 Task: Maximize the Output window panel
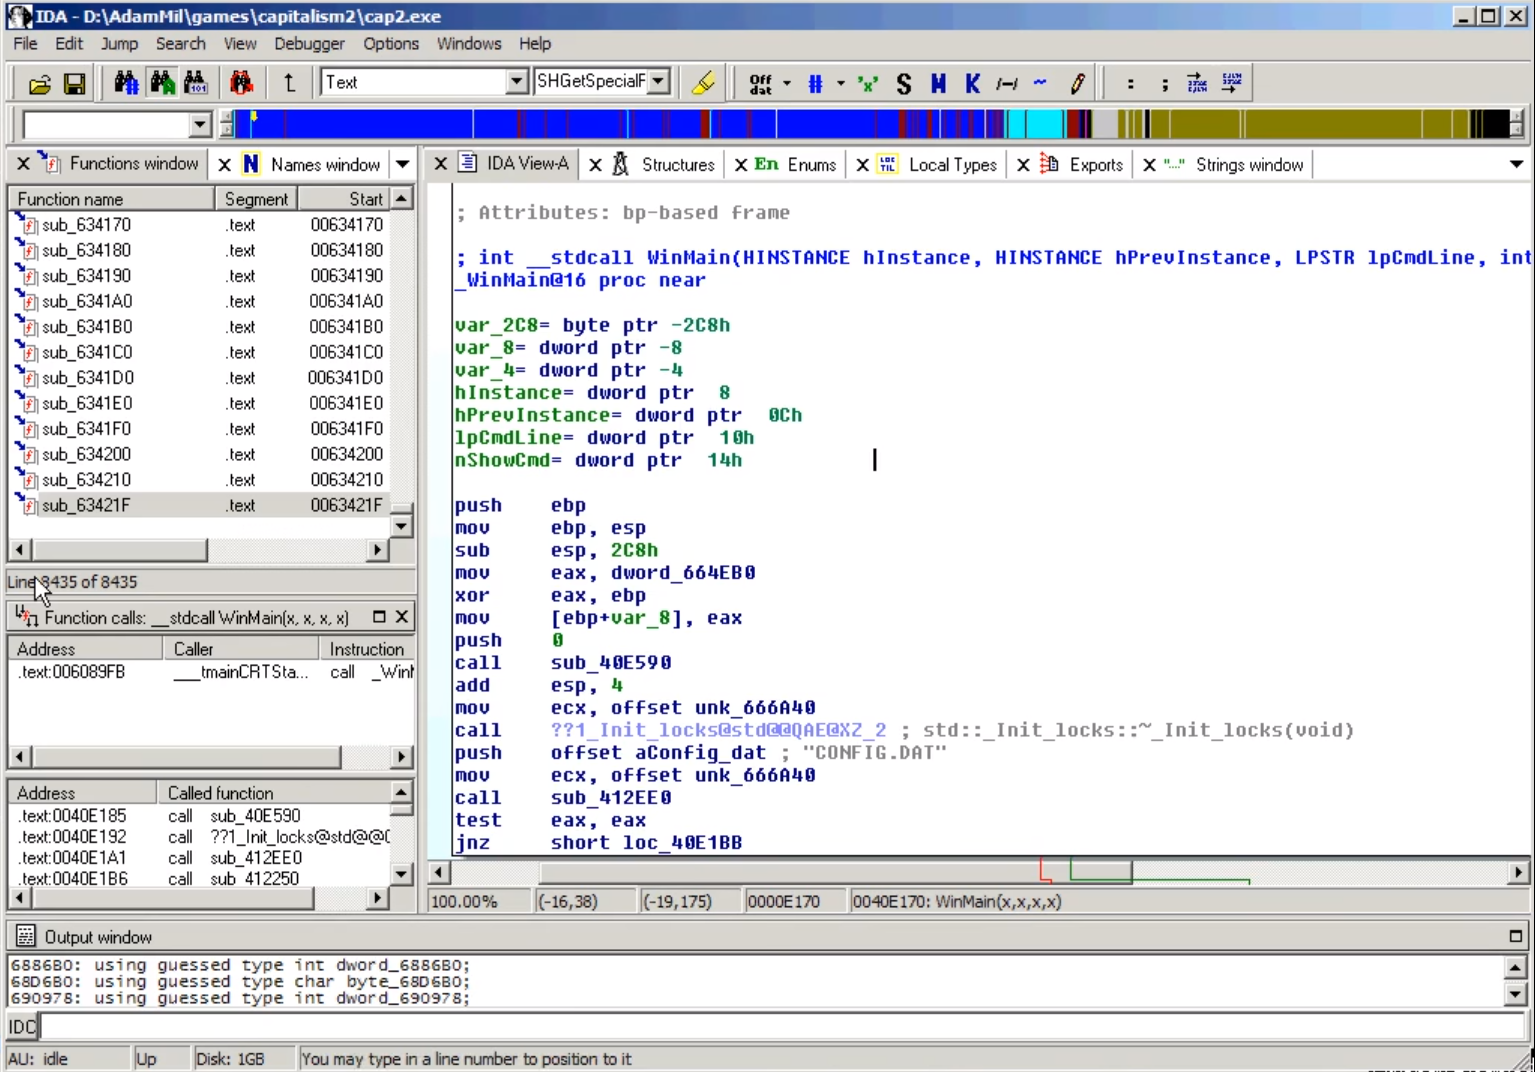(1515, 937)
